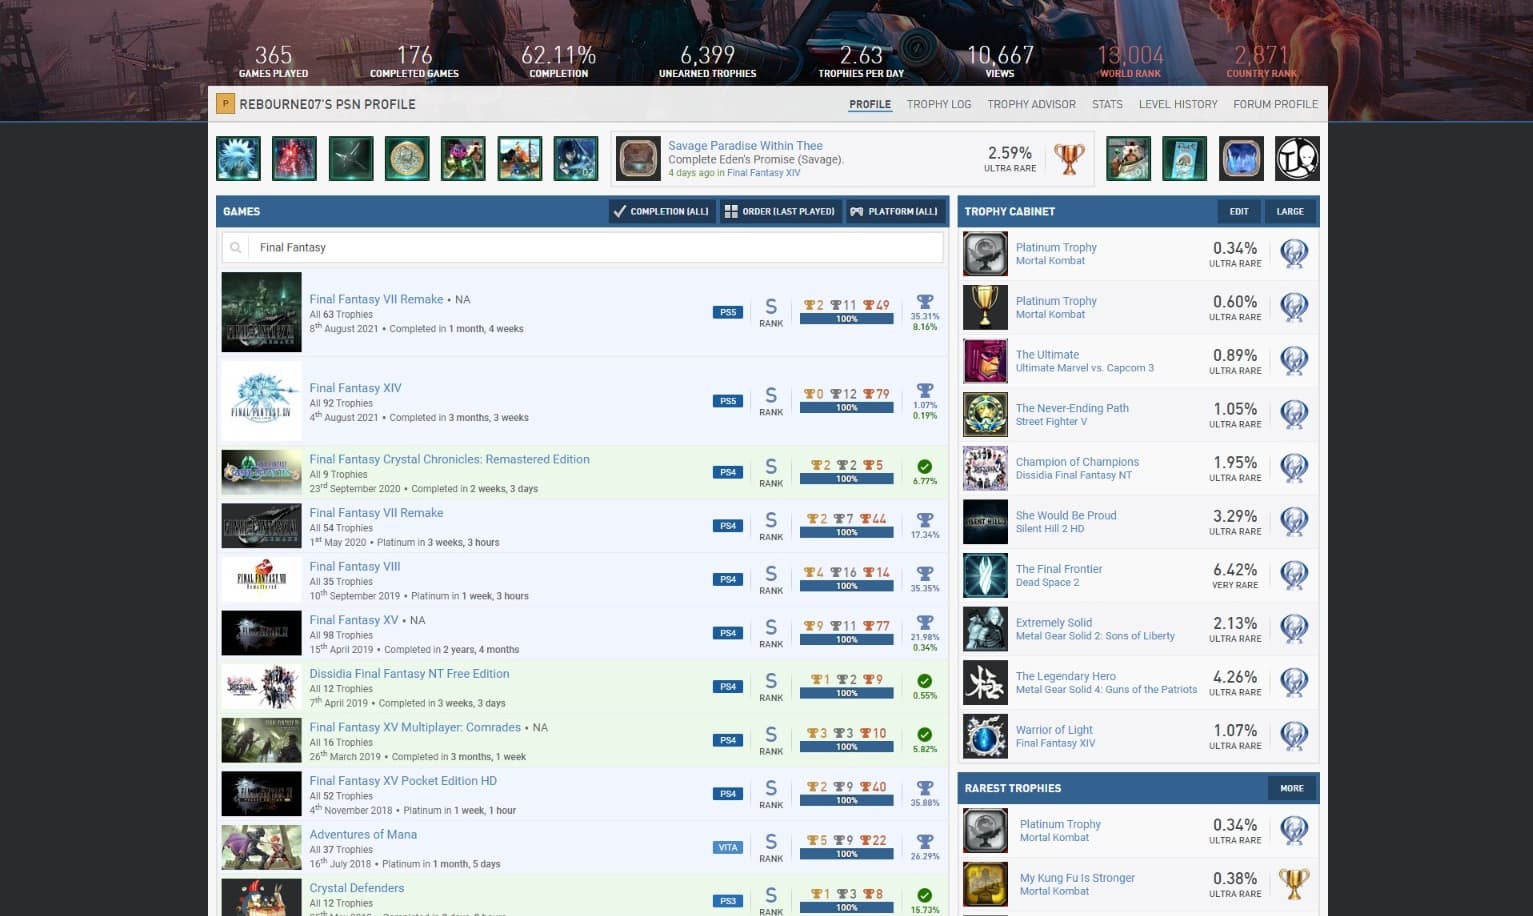Switch to the Profile tab
The image size is (1533, 916).
pos(870,104)
